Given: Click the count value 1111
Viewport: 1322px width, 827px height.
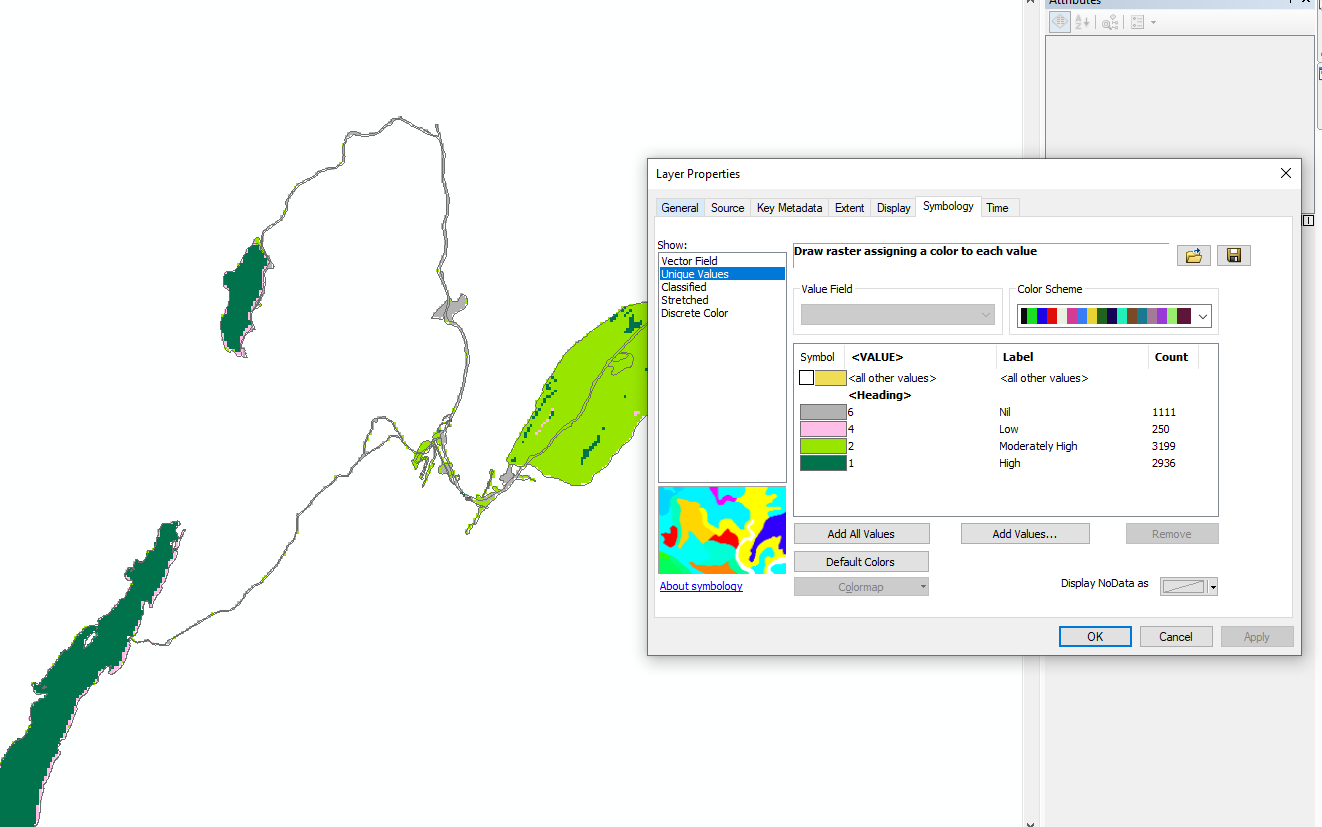Looking at the screenshot, I should [x=1164, y=412].
